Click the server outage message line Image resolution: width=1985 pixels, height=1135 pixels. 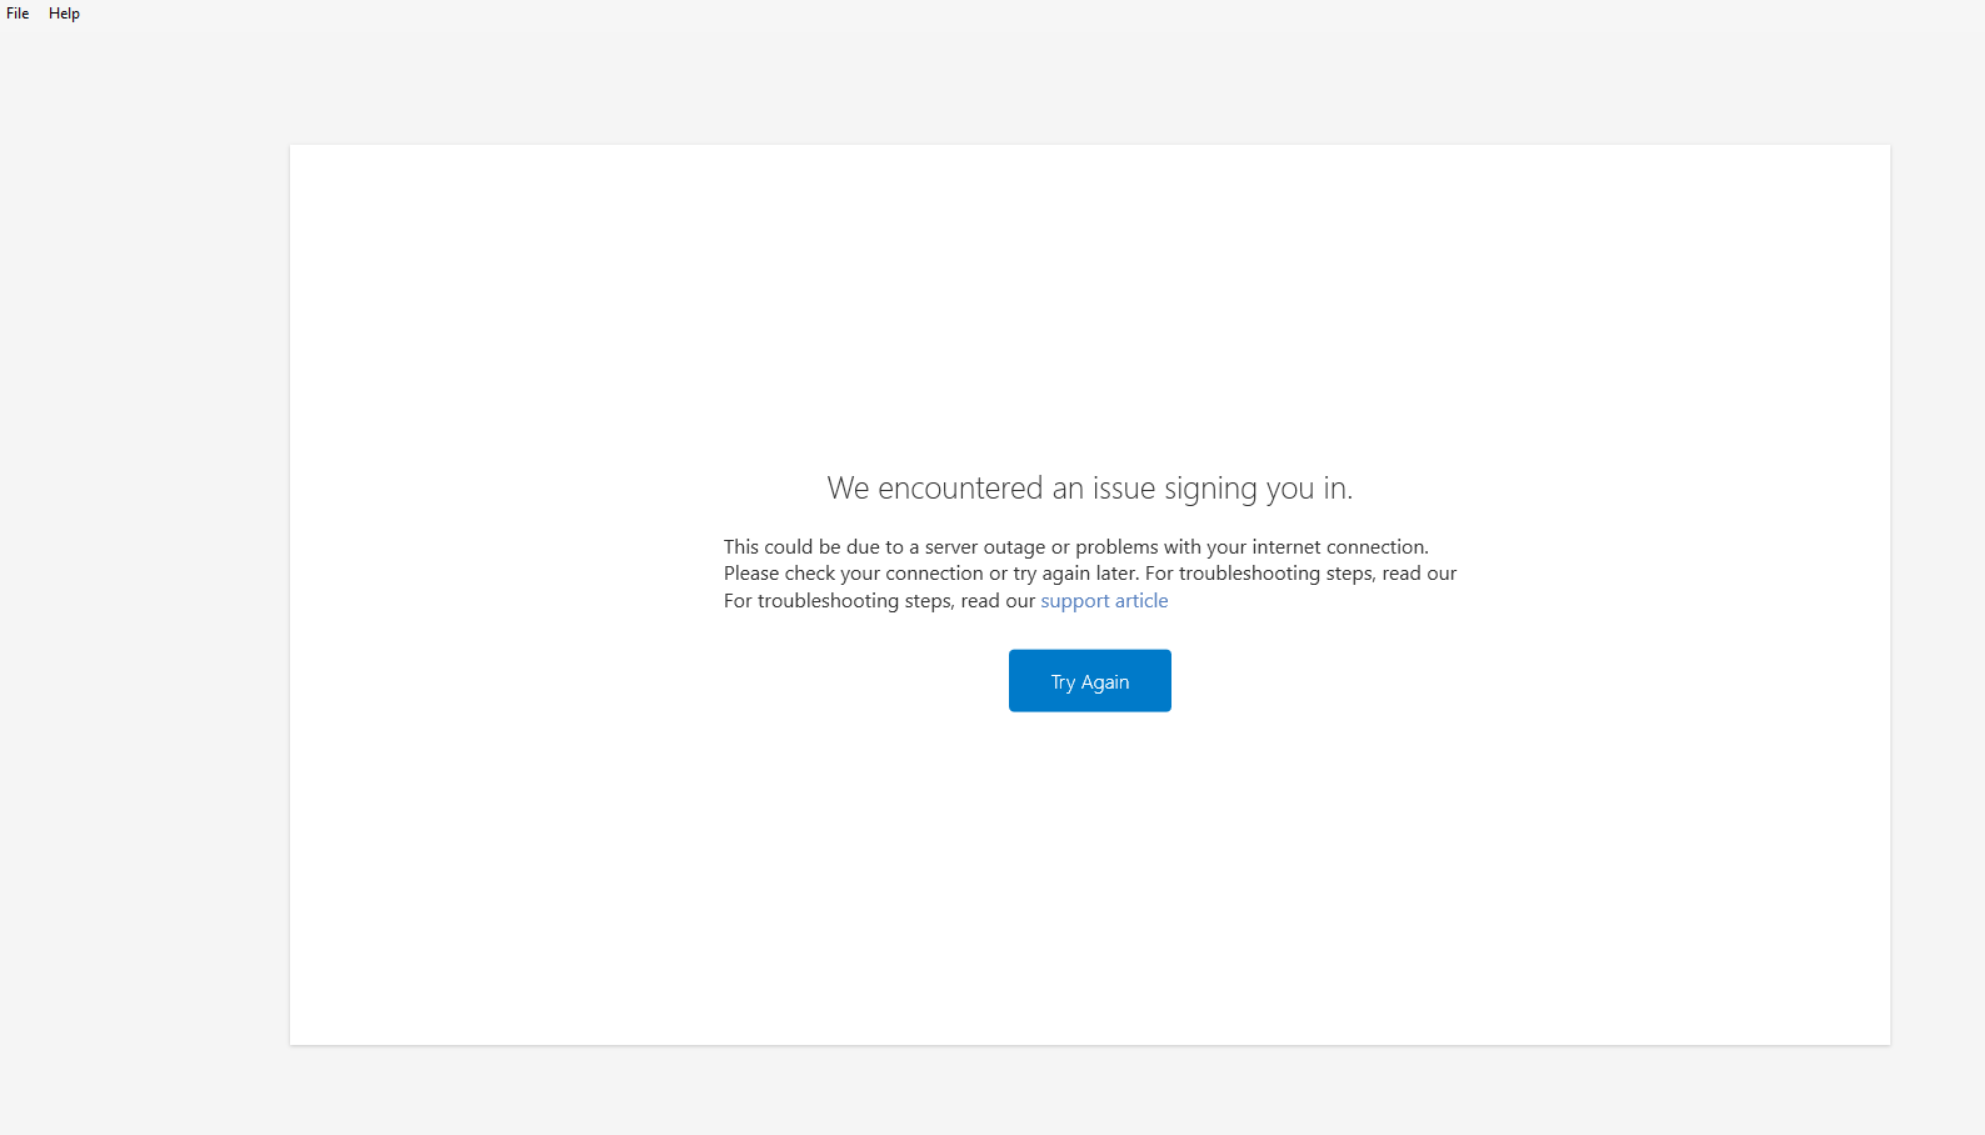click(x=1075, y=547)
